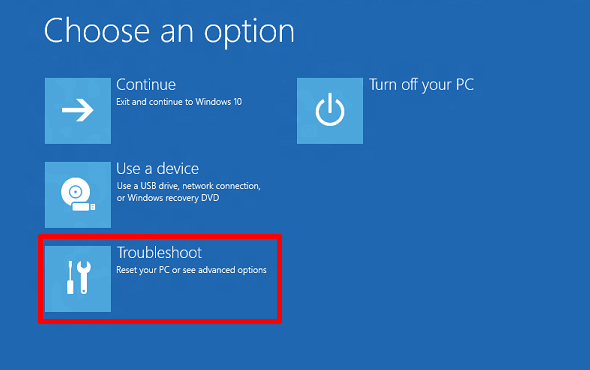Select the Turn off your PC label
The image size is (590, 370).
(x=421, y=85)
